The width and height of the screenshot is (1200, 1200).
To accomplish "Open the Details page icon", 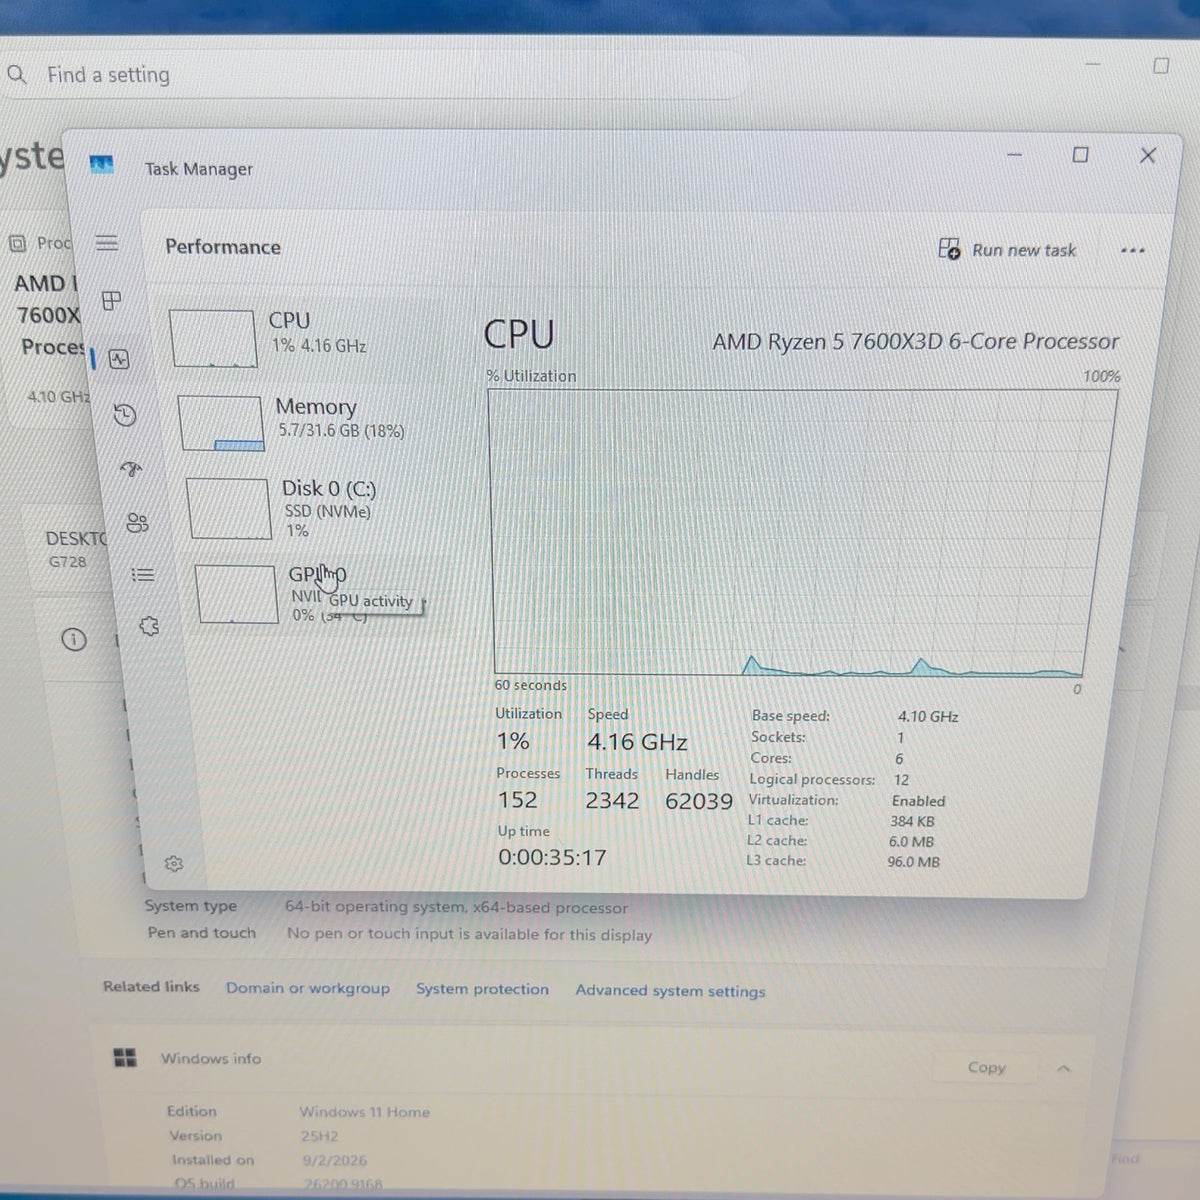I will click(143, 575).
